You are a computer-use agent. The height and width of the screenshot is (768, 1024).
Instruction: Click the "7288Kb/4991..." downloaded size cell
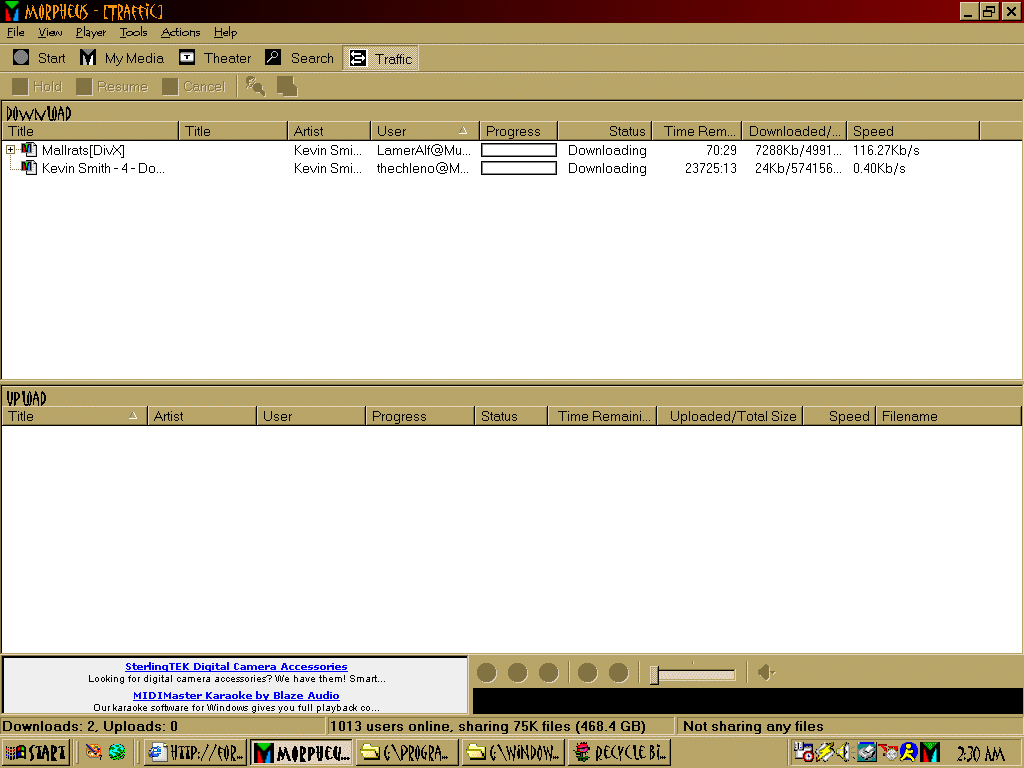pyautogui.click(x=798, y=150)
